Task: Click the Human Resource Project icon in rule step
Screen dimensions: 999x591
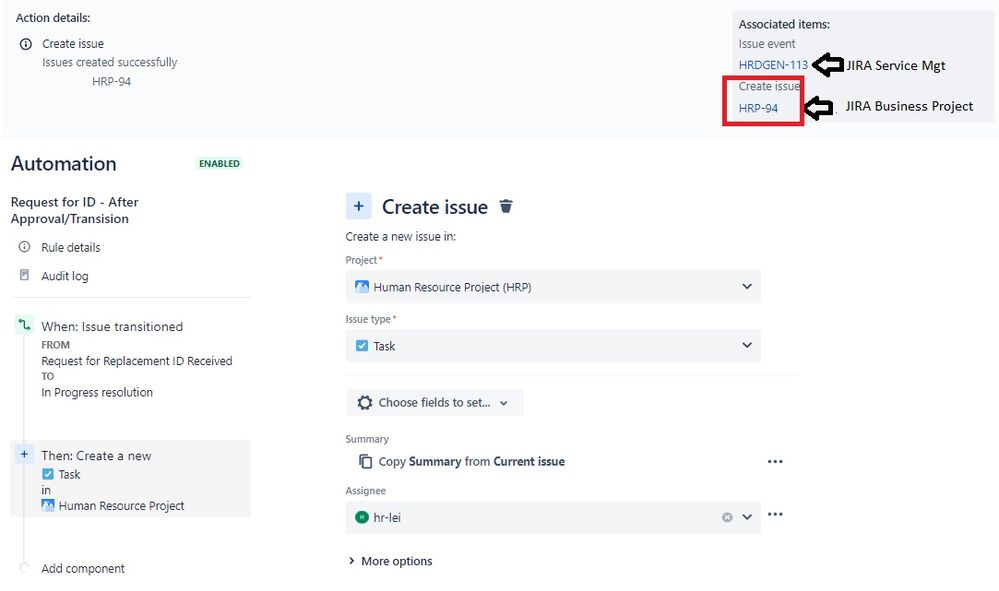Action: [x=48, y=505]
